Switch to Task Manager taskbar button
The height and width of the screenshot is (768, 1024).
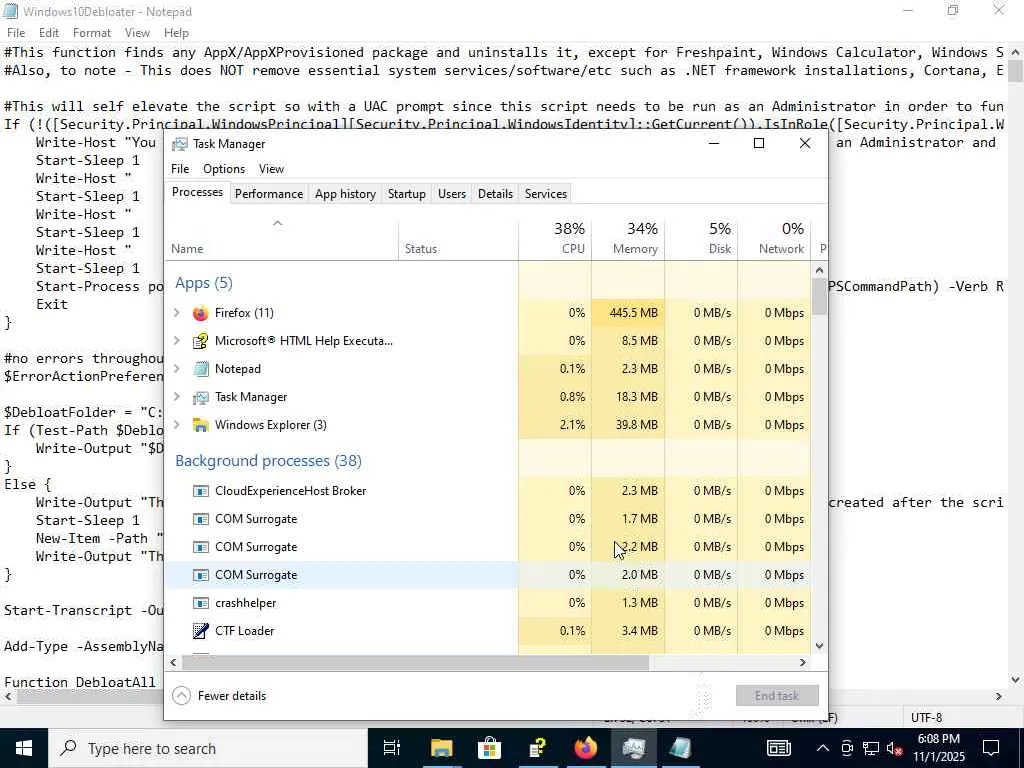coord(633,748)
